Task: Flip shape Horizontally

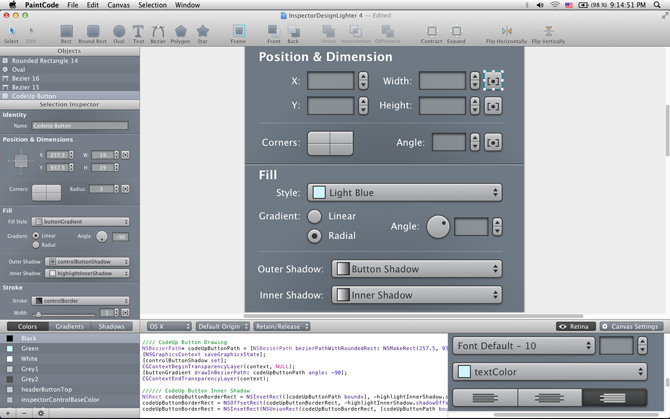Action: point(506,34)
